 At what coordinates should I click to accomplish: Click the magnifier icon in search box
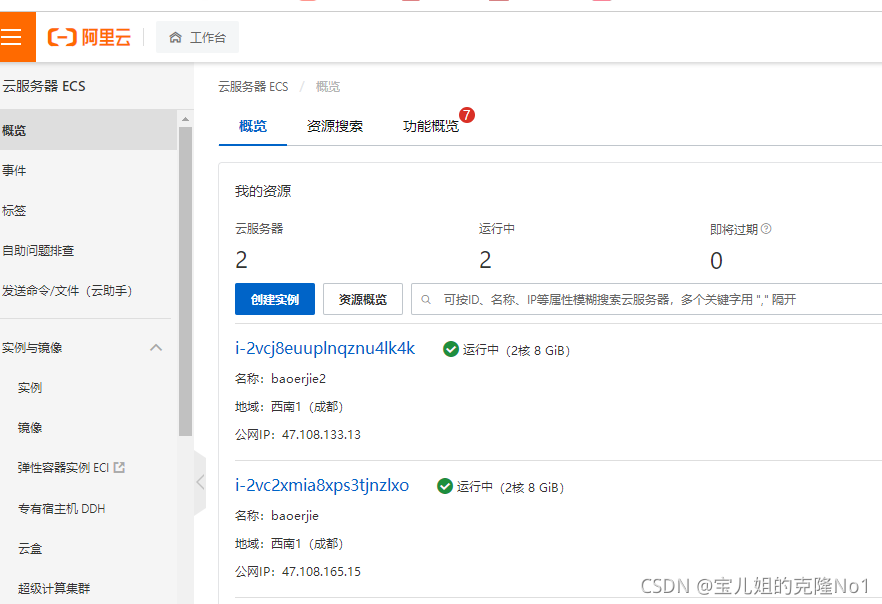click(x=426, y=300)
